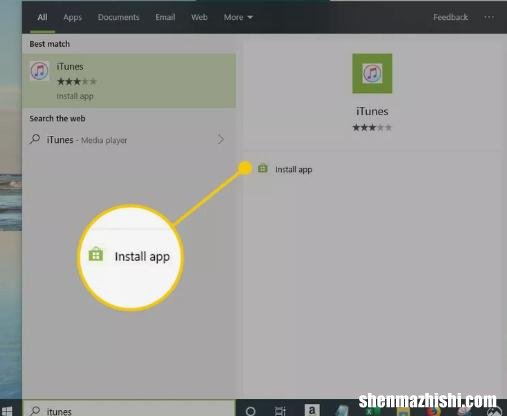Open the 'iTunes - Media player' web search
This screenshot has height=416, width=507.
coord(129,140)
